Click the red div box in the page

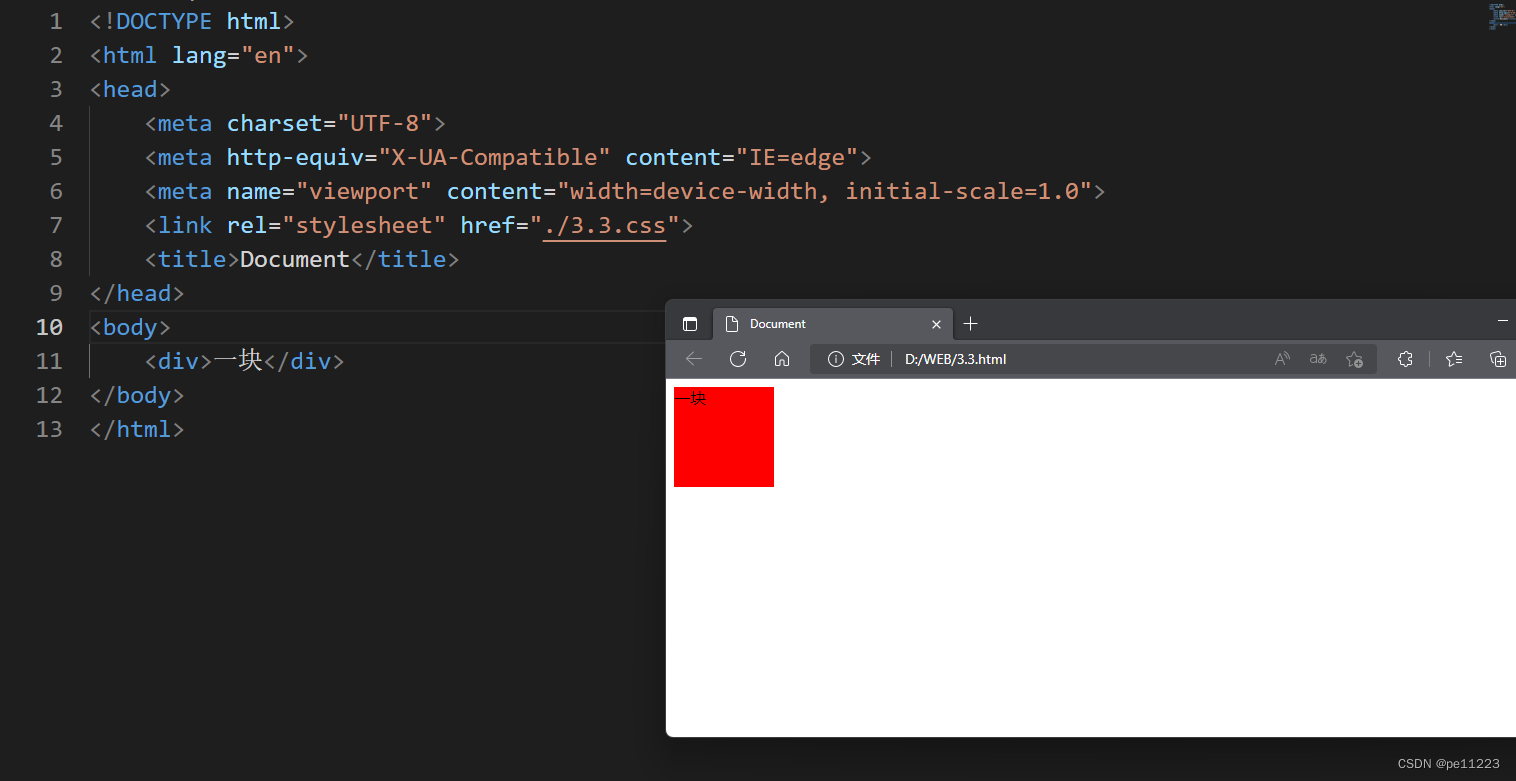point(724,437)
